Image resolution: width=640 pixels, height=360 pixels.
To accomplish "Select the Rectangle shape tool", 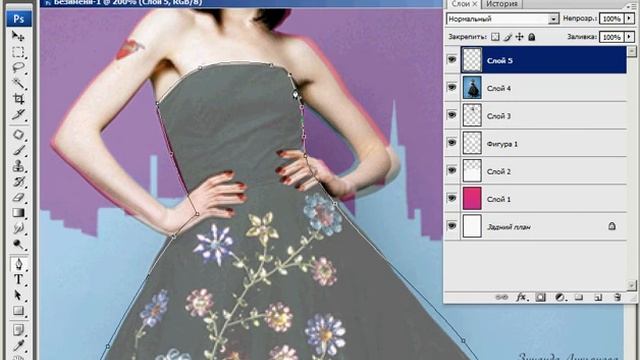I will [x=18, y=311].
